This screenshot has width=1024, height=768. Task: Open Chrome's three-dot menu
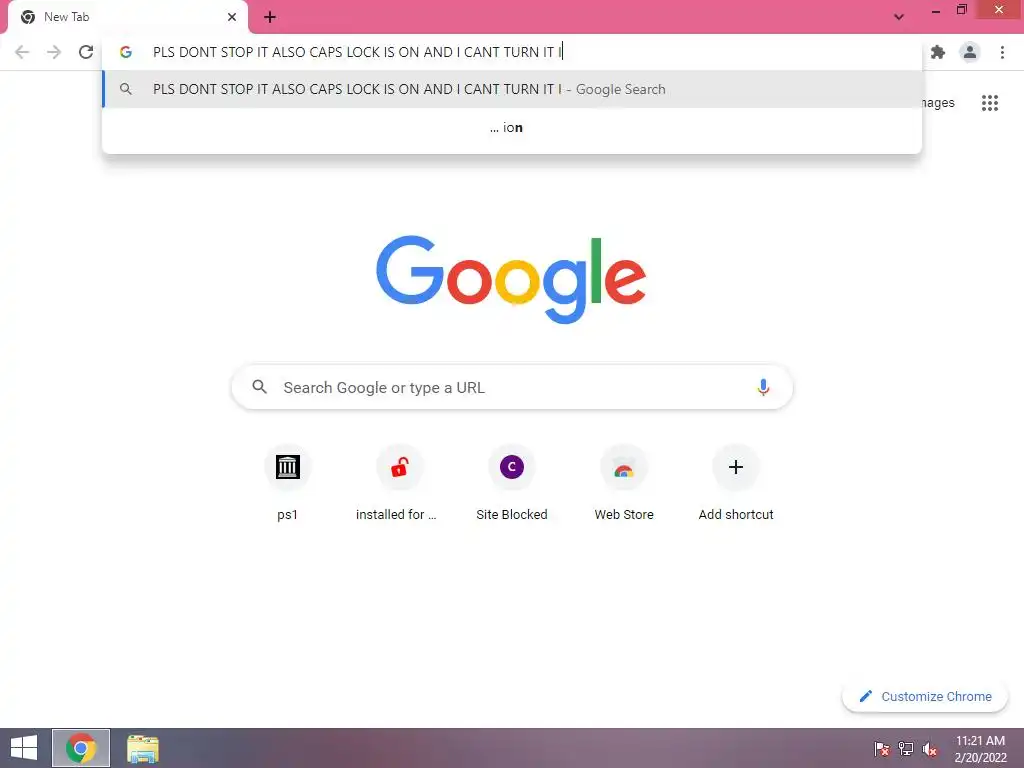(1002, 52)
